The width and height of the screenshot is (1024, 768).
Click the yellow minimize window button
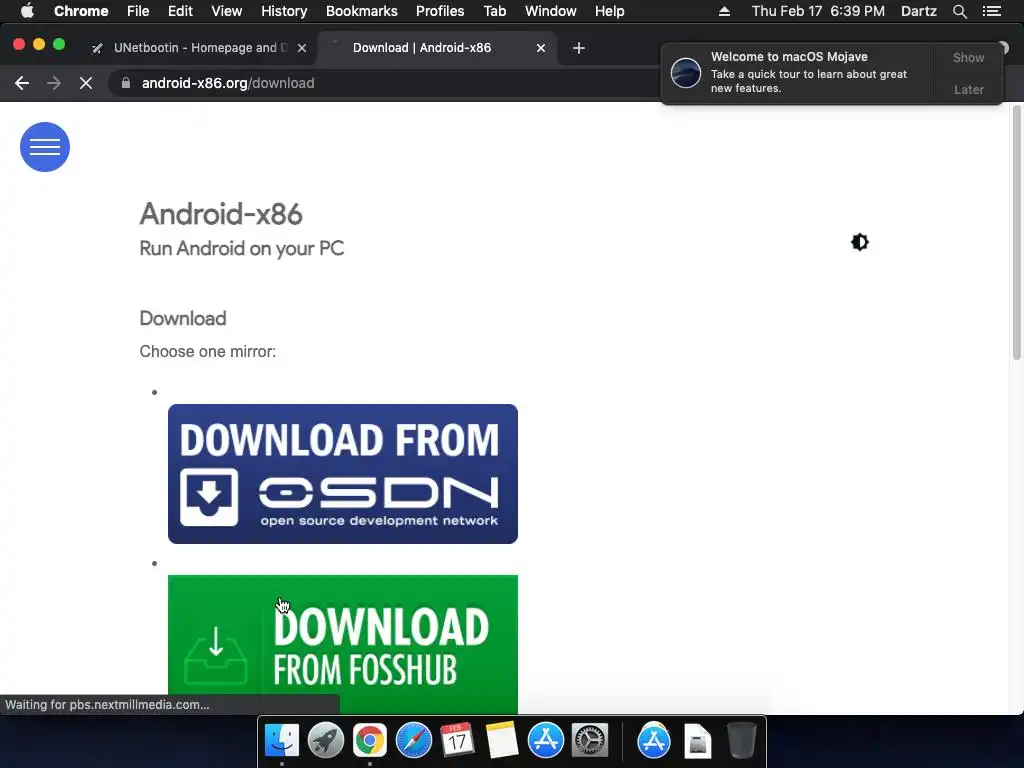39,44
